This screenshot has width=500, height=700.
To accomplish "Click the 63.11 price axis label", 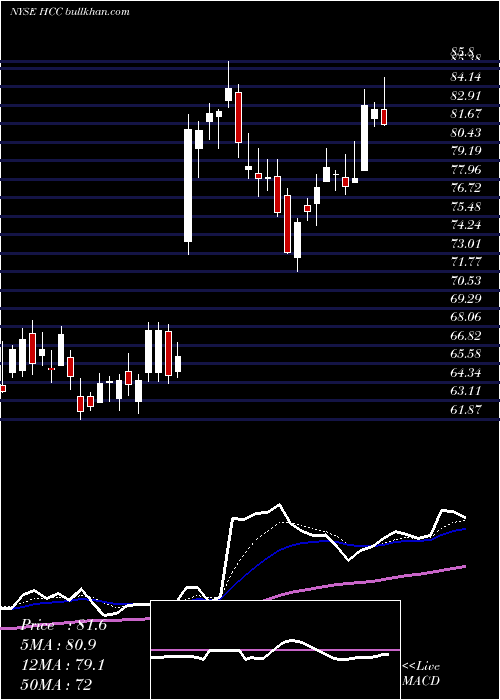I will [x=466, y=391].
